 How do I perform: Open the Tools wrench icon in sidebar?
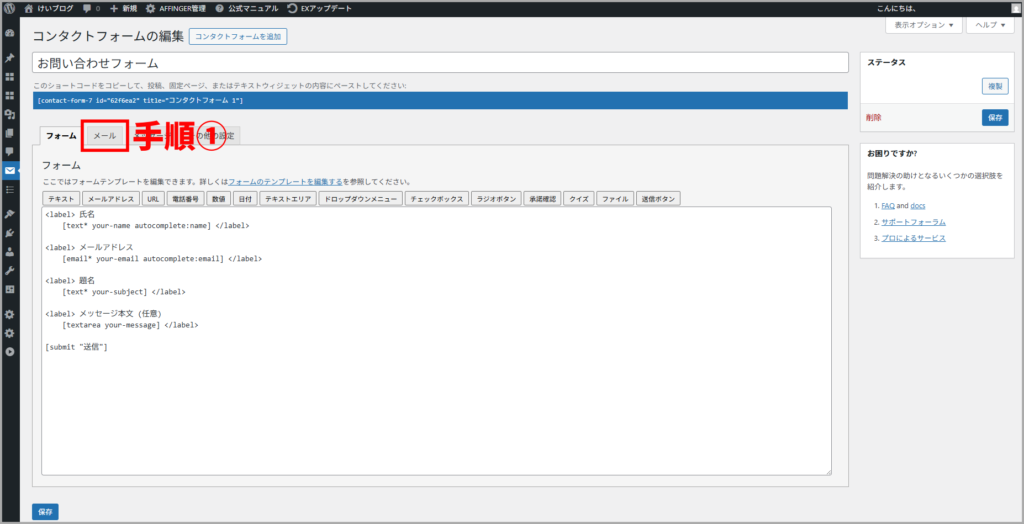click(10, 271)
